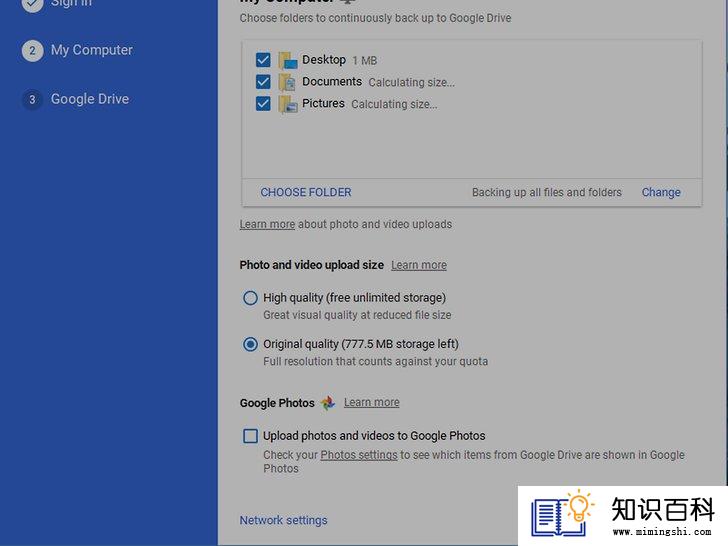Click the step 3 circle icon
Screen dimensions: 728x546
coord(32,99)
